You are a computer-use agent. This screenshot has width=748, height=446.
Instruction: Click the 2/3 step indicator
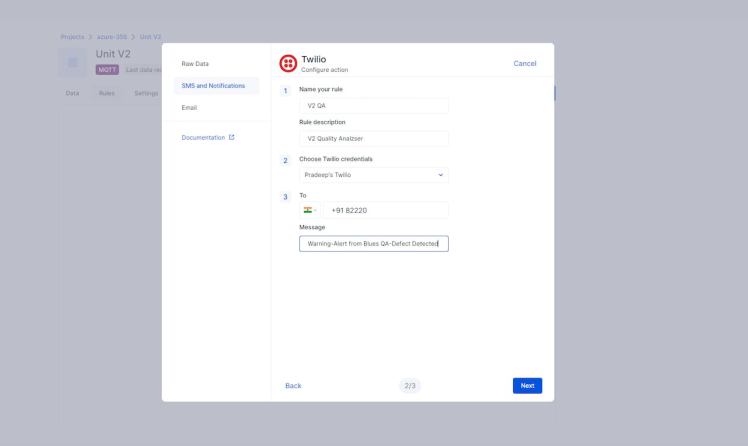(x=410, y=386)
